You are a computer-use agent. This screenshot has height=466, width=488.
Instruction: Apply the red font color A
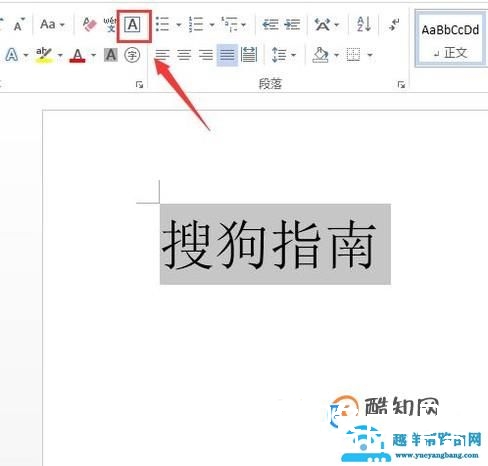point(77,55)
